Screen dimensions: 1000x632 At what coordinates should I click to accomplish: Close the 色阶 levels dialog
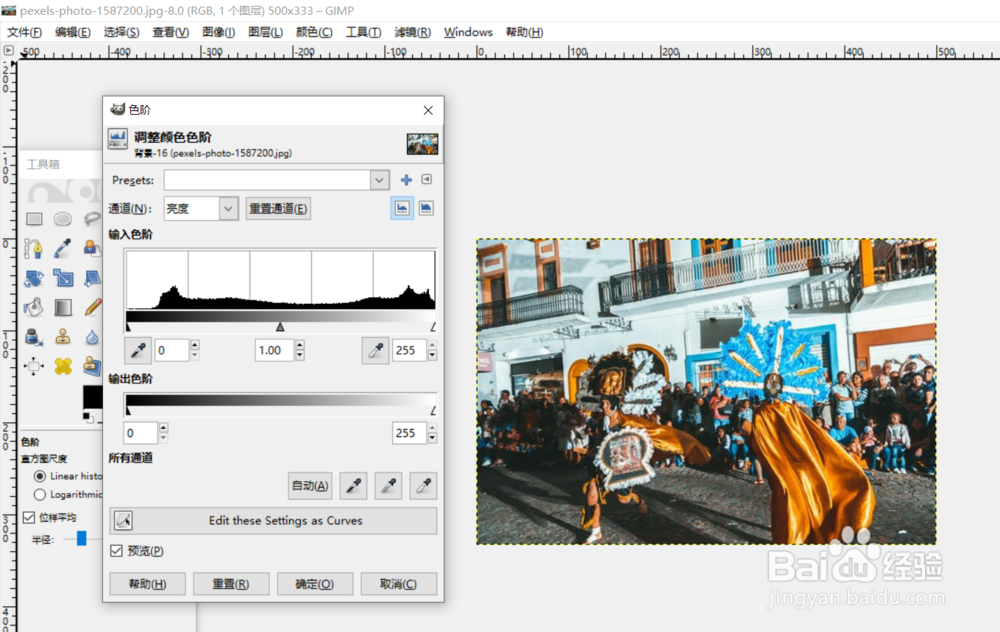(428, 110)
